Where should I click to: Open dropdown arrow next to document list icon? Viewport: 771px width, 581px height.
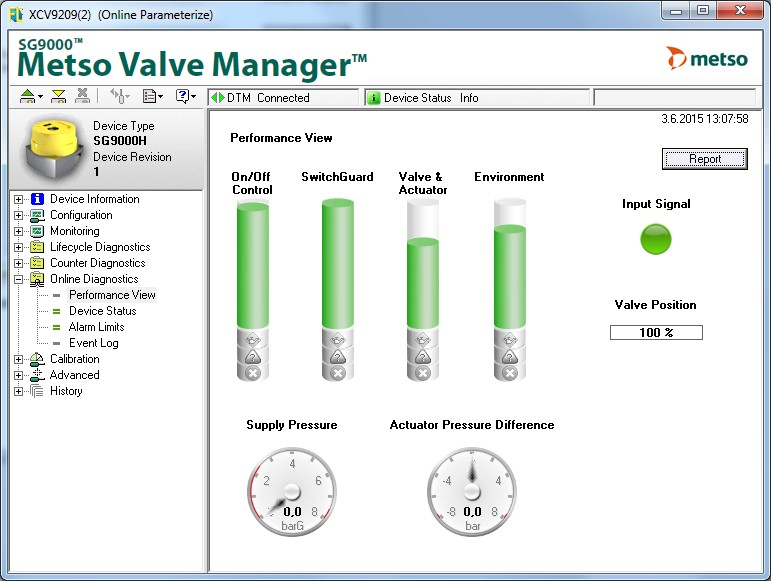(160, 96)
